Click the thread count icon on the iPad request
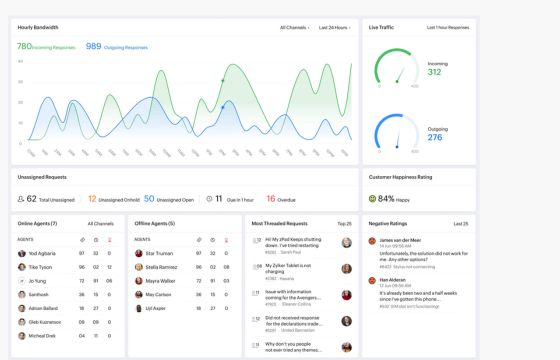 257,240
